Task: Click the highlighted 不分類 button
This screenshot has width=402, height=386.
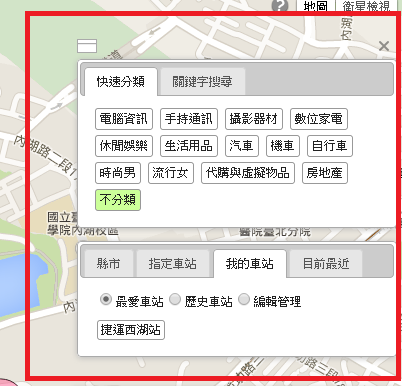Action: (x=118, y=200)
